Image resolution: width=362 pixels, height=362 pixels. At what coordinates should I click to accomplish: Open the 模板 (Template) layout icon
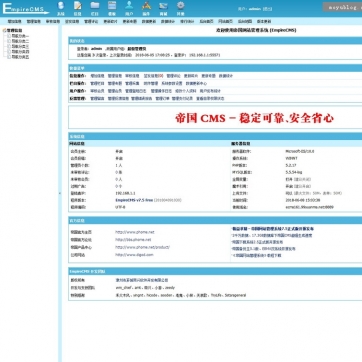[x=112, y=5]
